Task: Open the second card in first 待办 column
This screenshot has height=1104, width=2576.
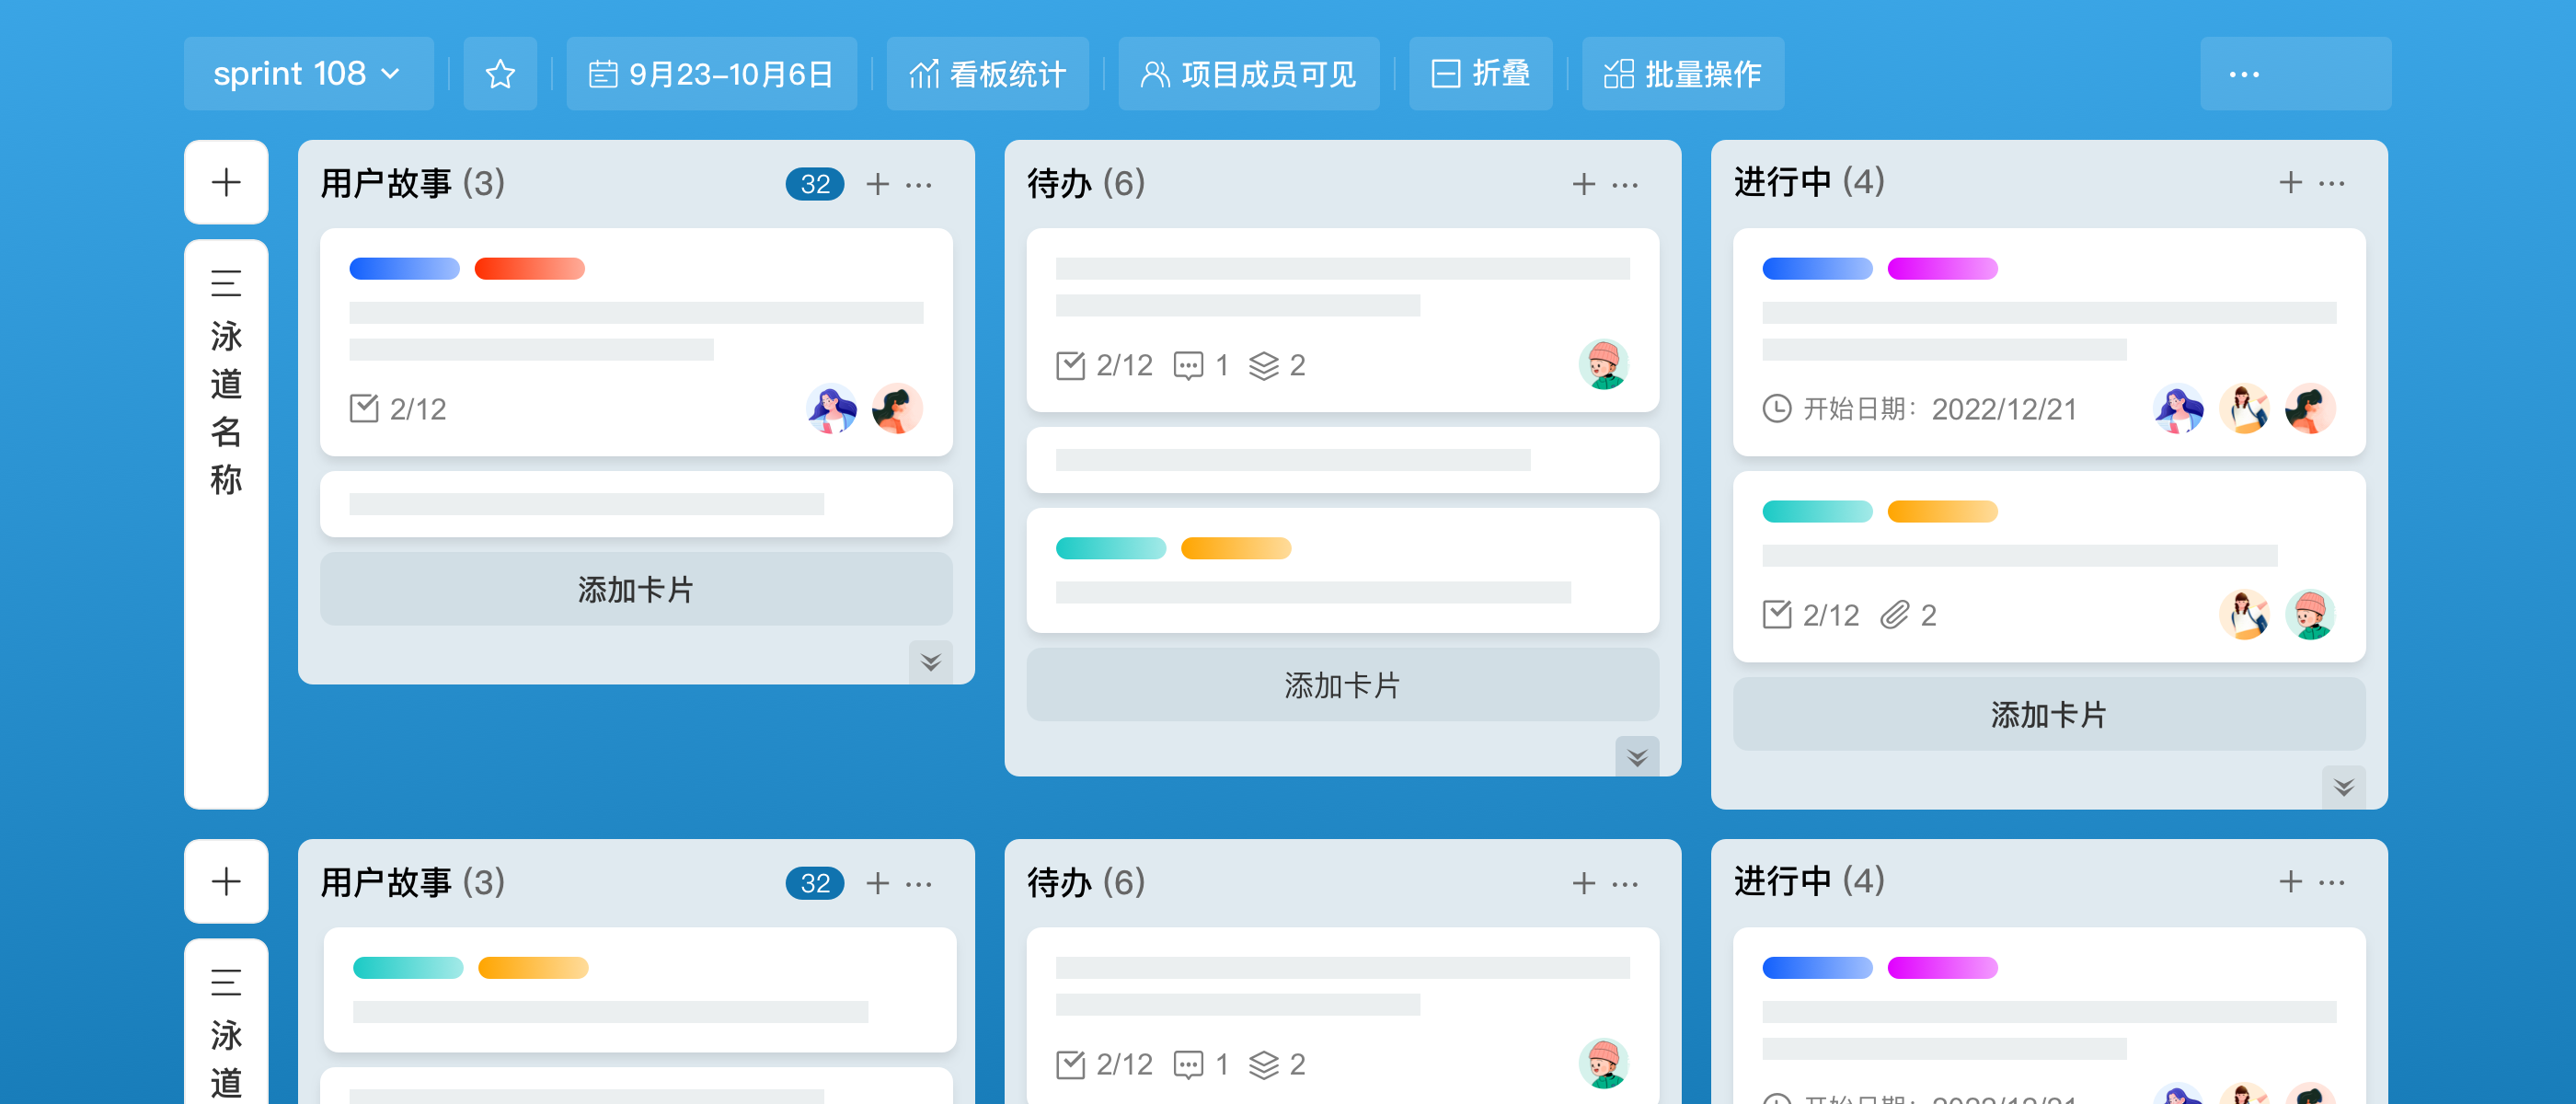Action: [1342, 460]
